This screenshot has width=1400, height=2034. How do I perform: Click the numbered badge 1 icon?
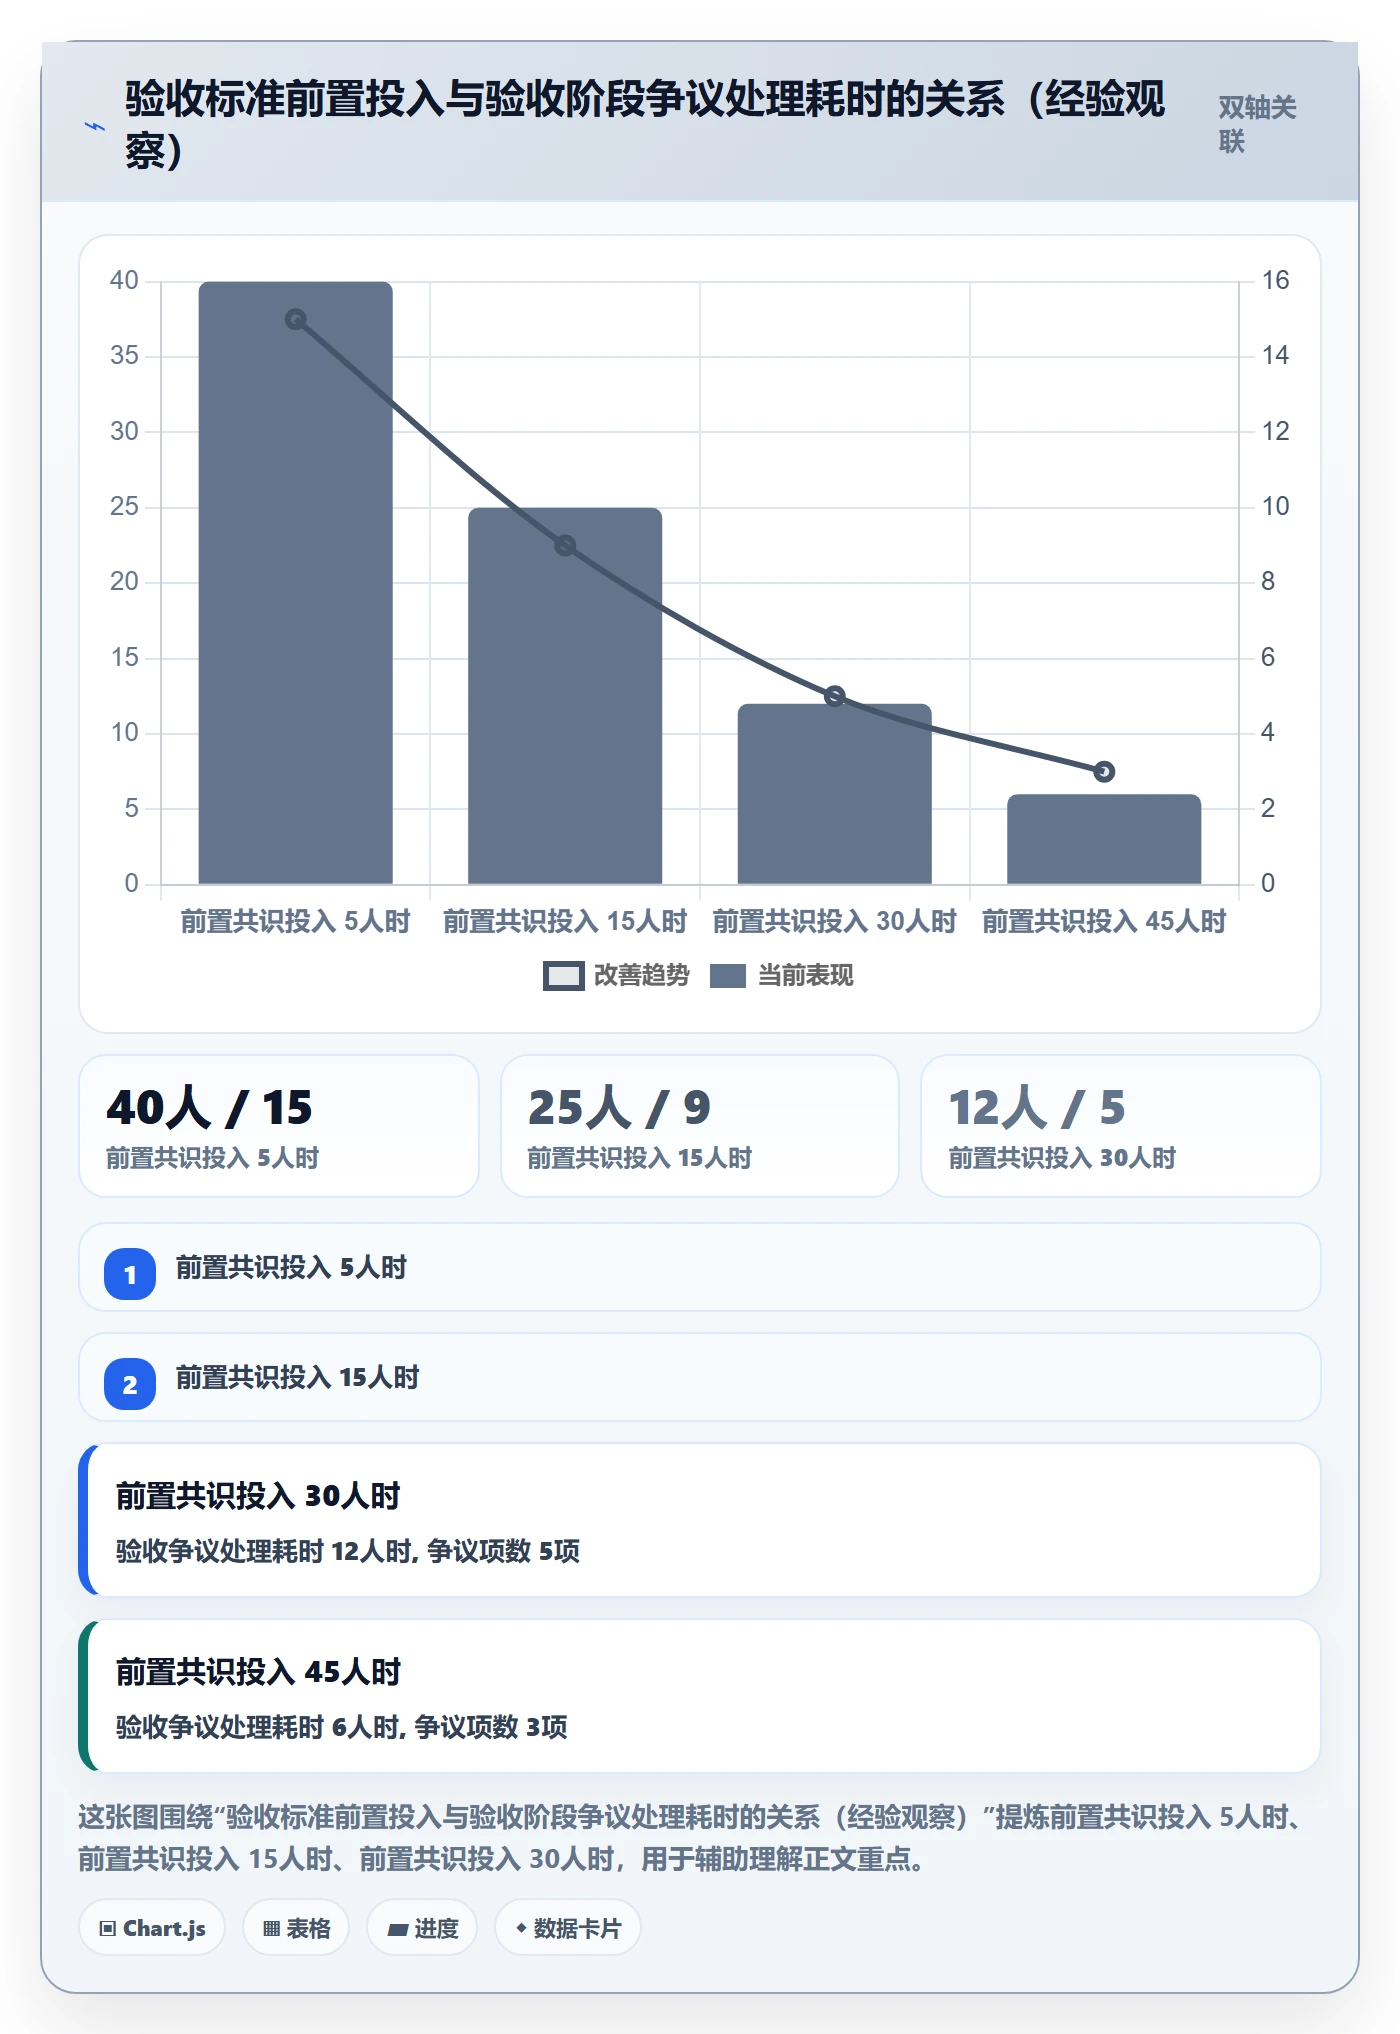tap(130, 1274)
